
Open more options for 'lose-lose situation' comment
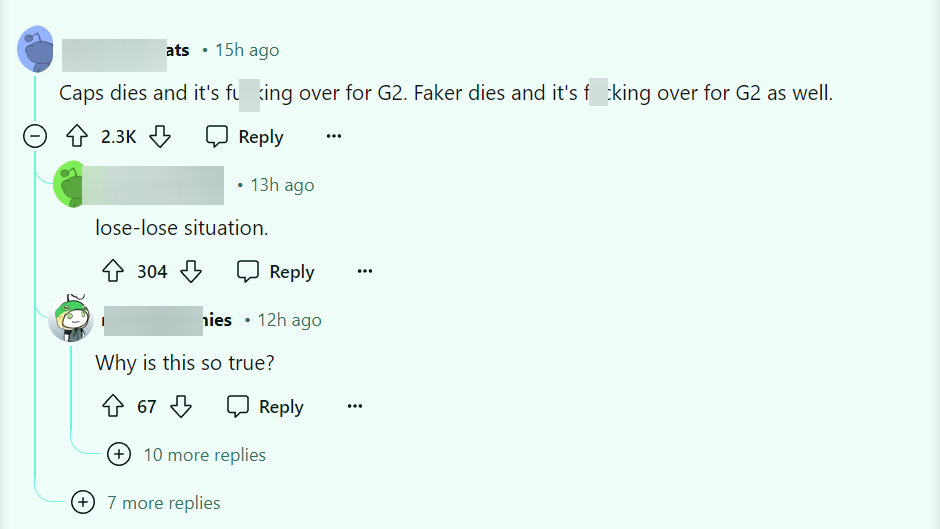pyautogui.click(x=365, y=272)
